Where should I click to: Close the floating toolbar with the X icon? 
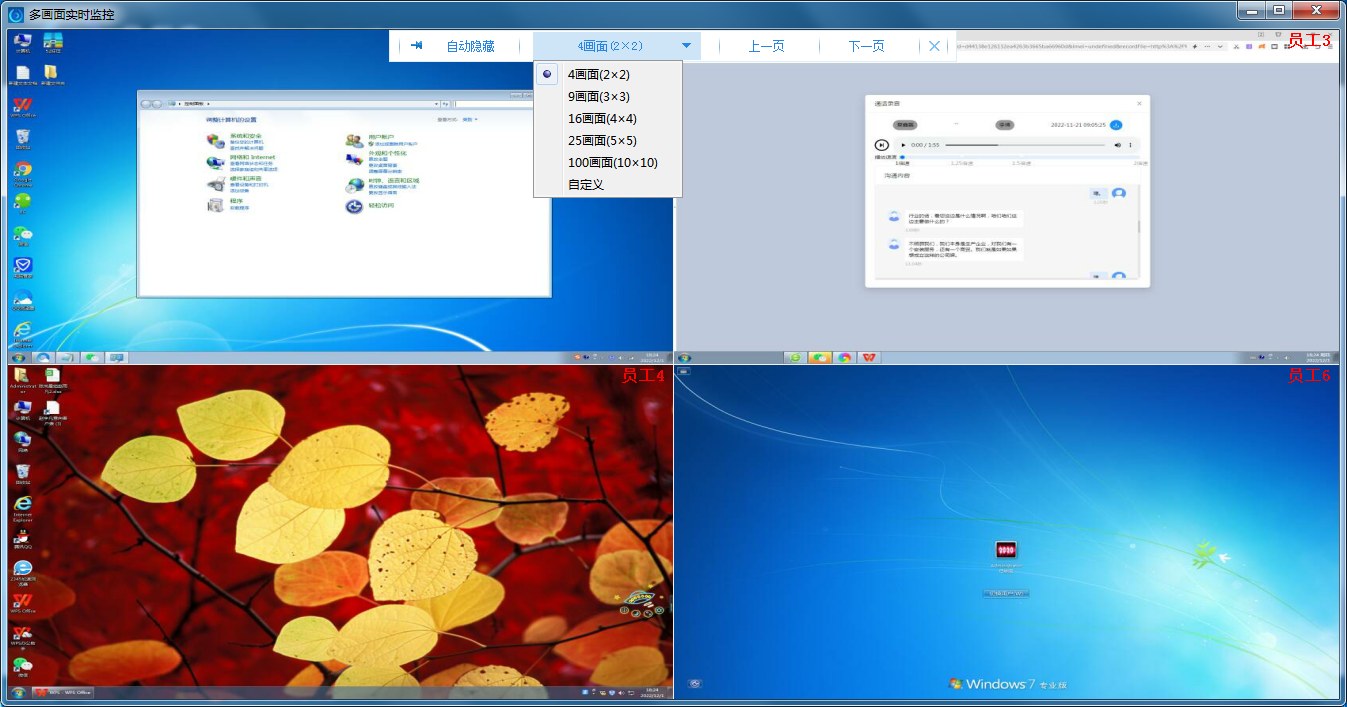934,46
